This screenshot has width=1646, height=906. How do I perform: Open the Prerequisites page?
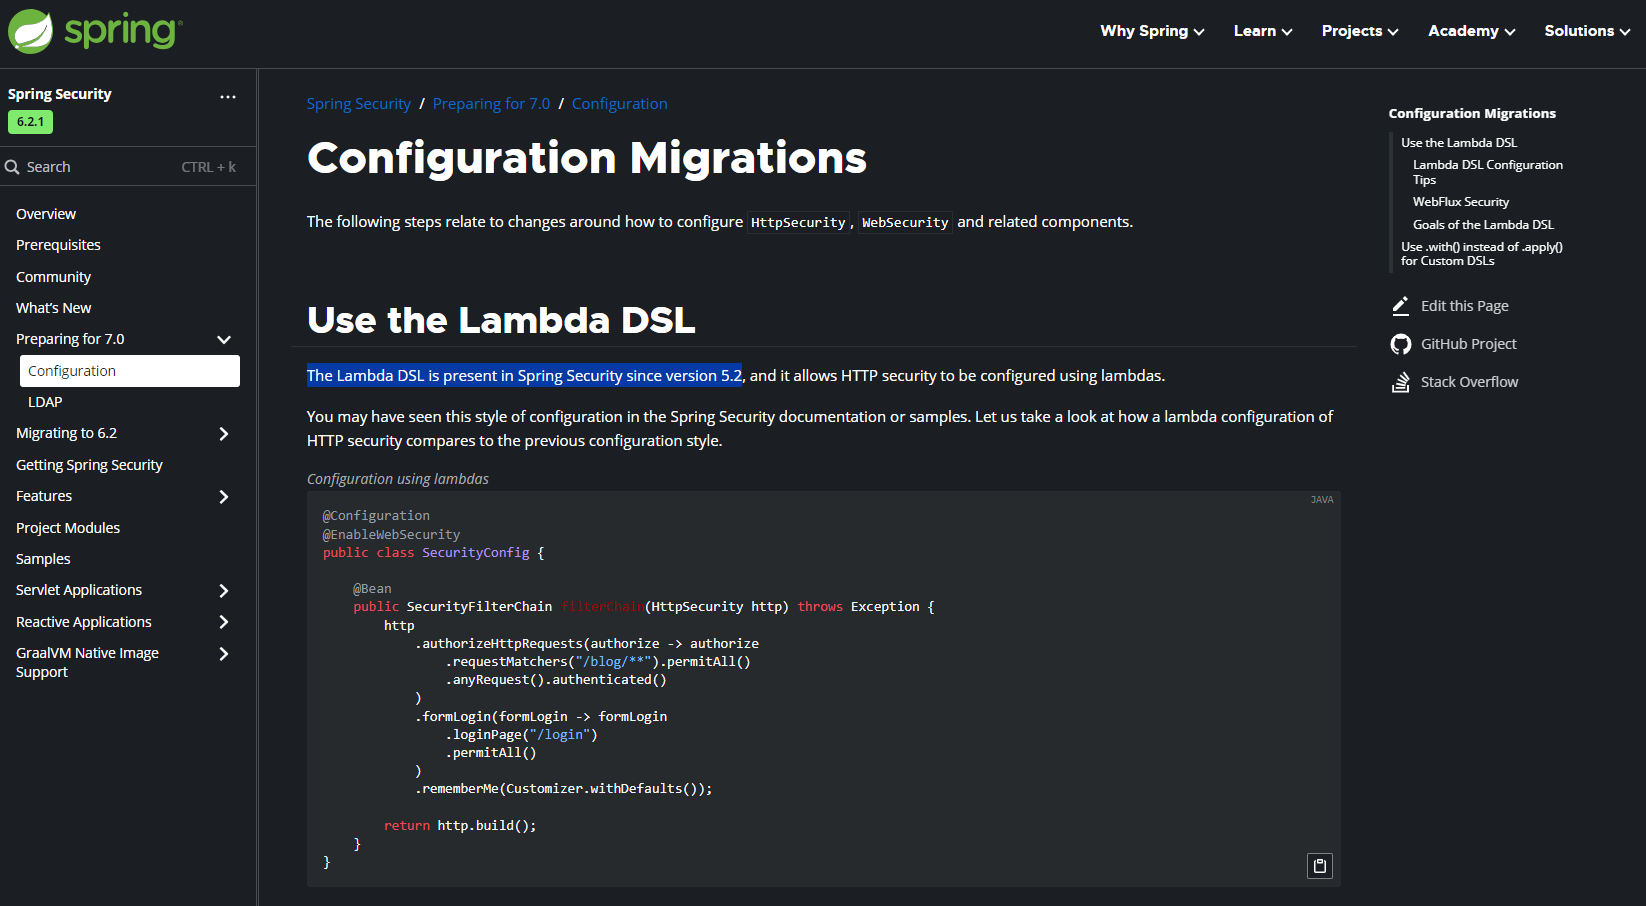click(58, 245)
